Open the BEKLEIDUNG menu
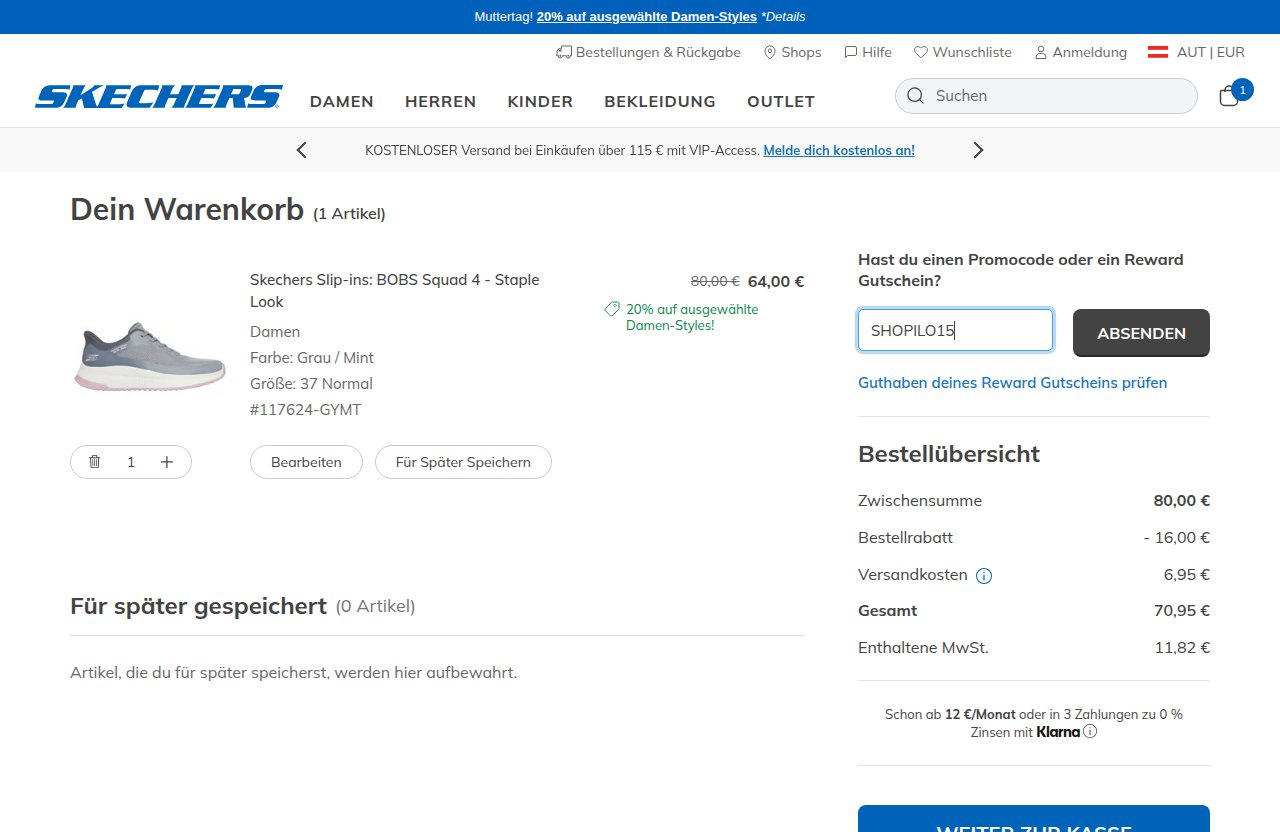This screenshot has height=832, width=1280. point(660,101)
